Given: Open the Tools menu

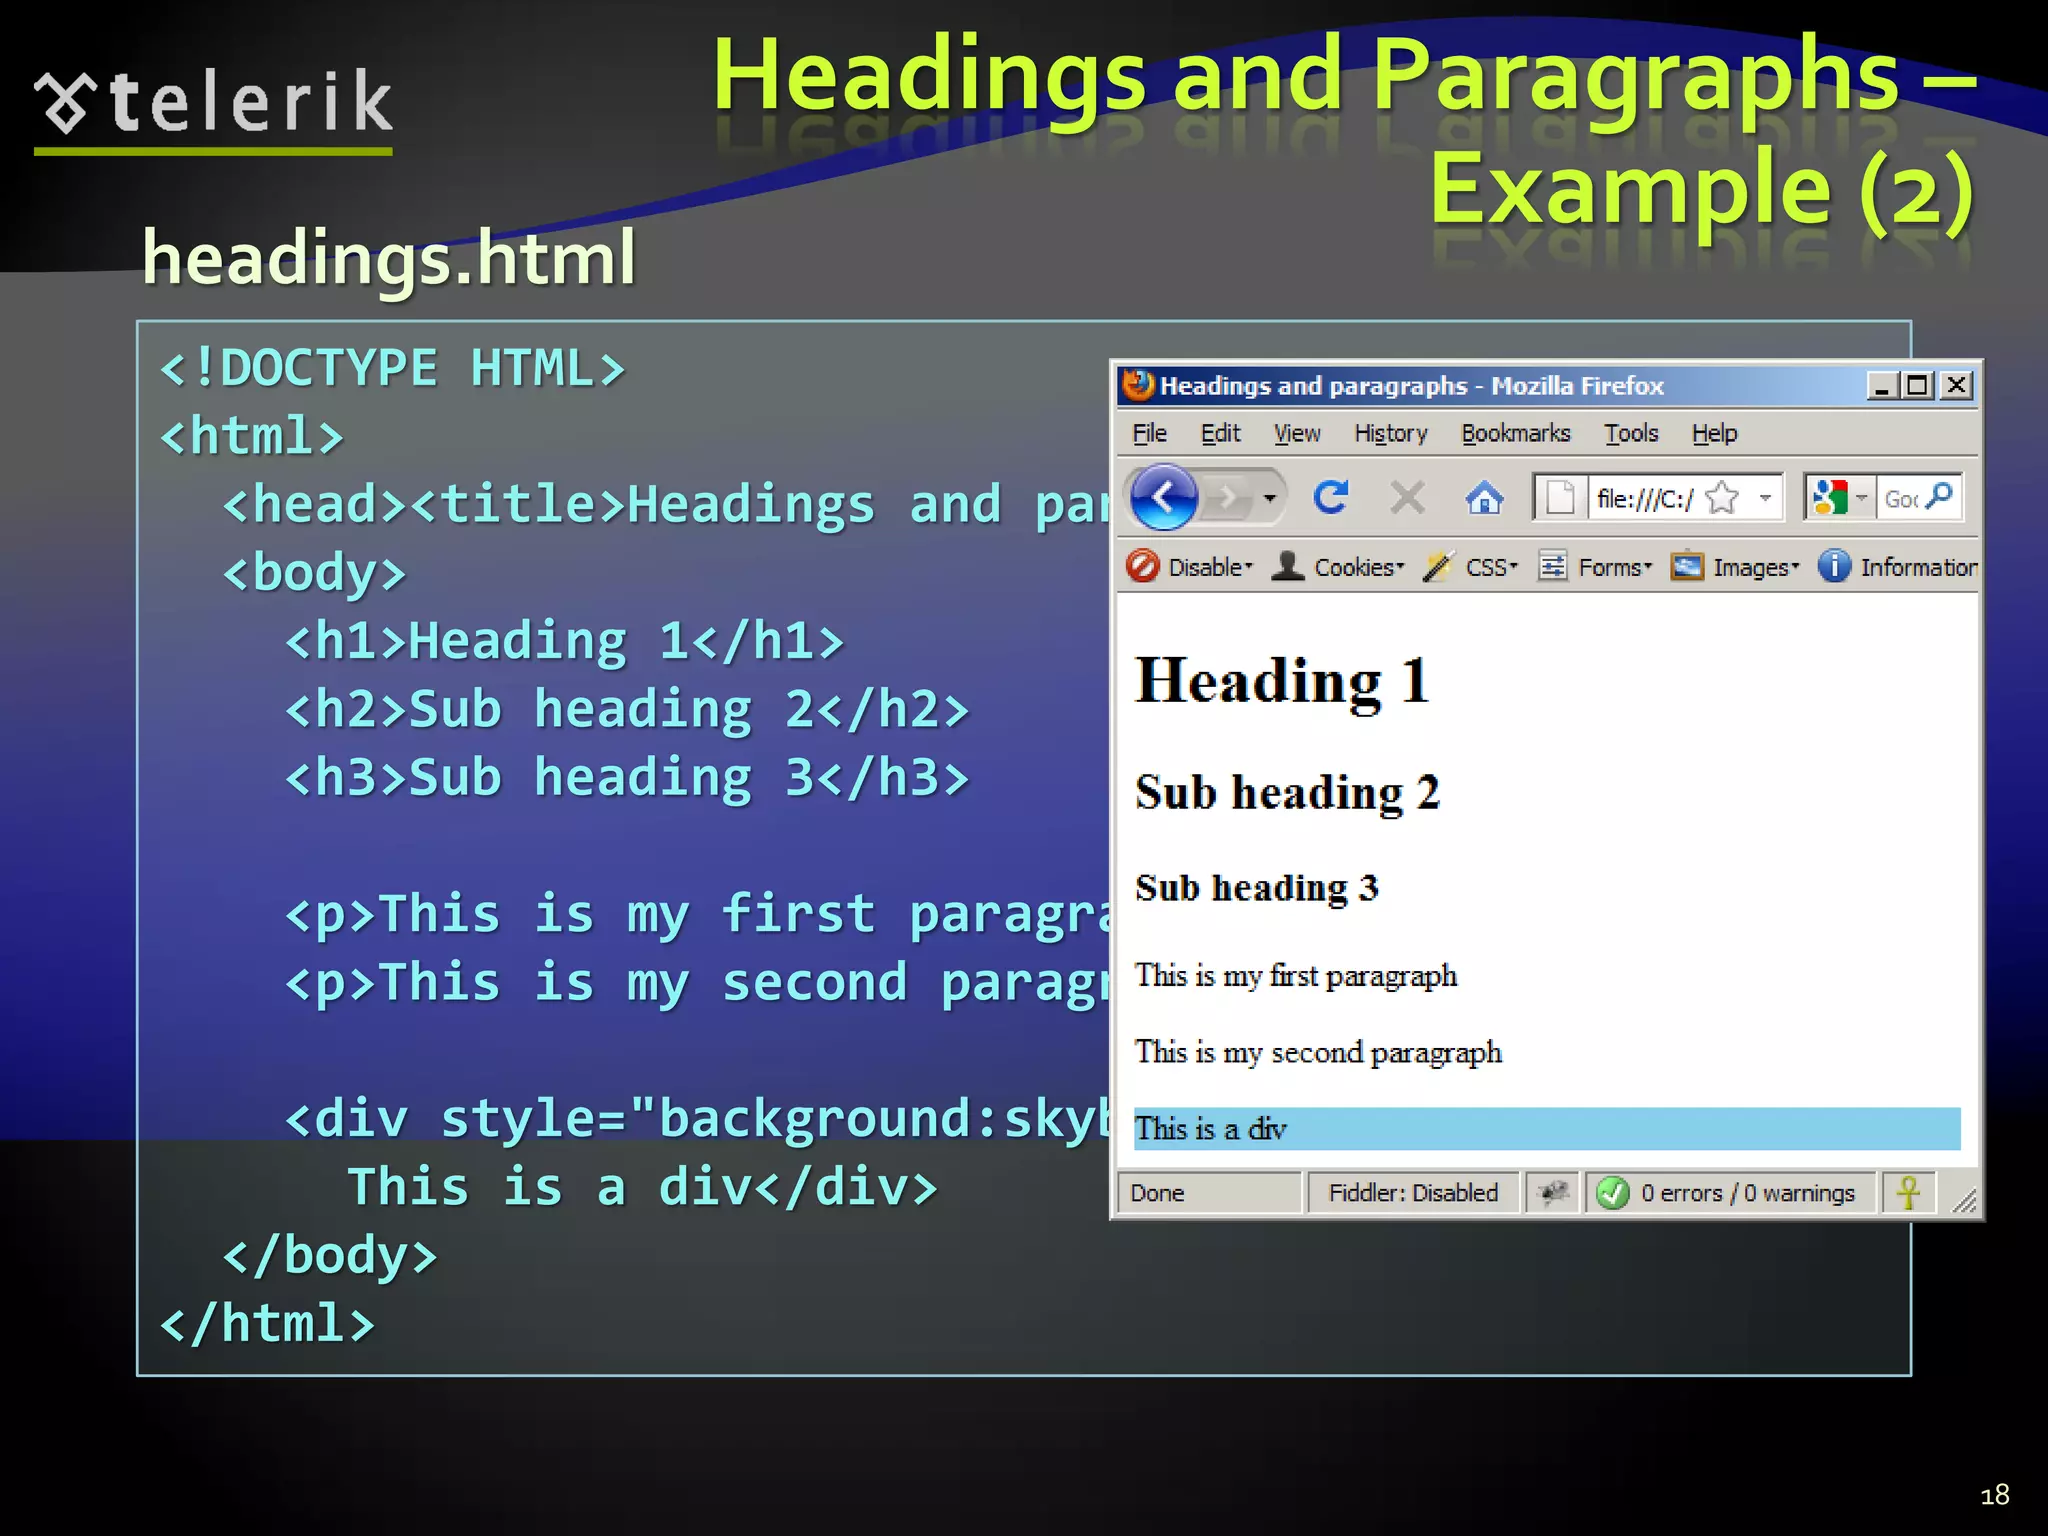Looking at the screenshot, I should click(1631, 433).
